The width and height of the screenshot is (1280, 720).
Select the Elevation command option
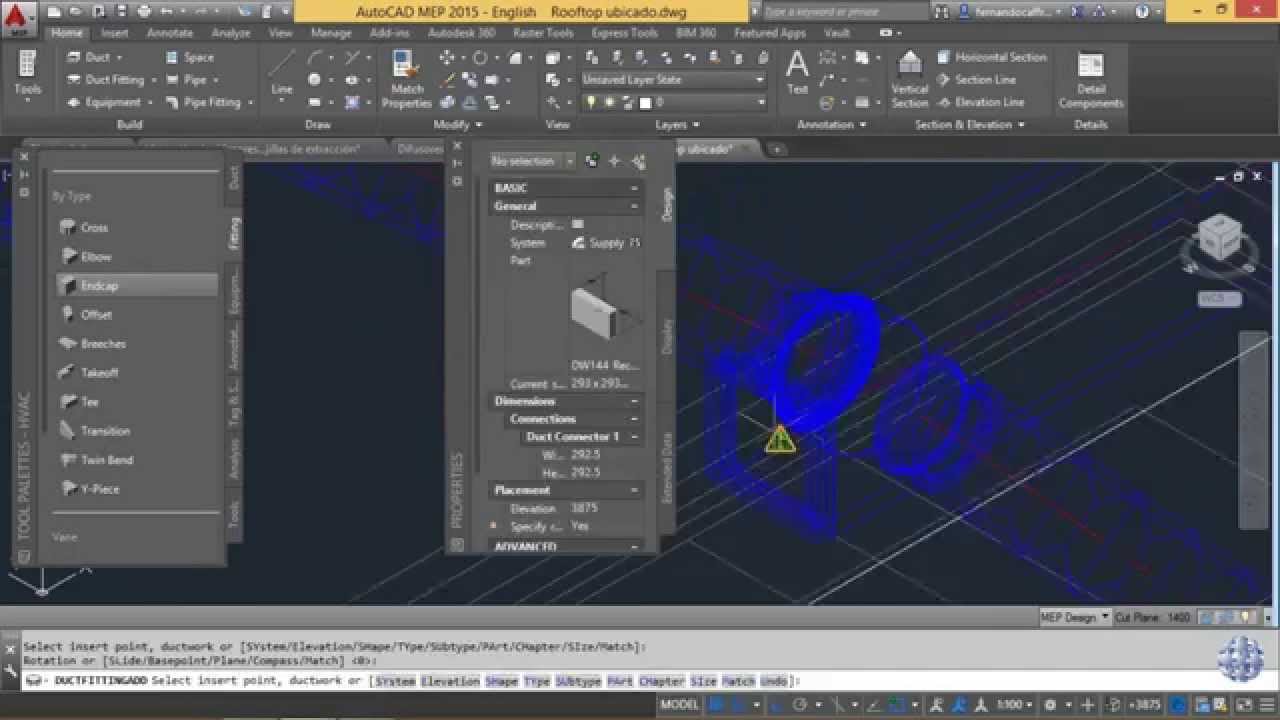coord(450,681)
